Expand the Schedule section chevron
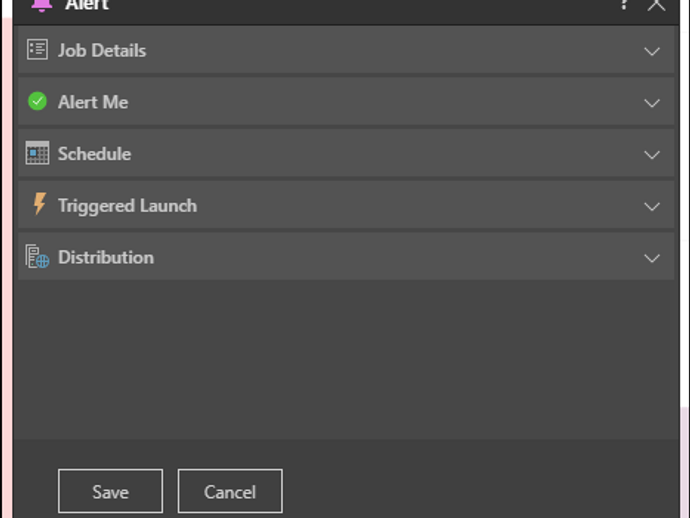Screen dimensions: 690x518 (x=652, y=155)
